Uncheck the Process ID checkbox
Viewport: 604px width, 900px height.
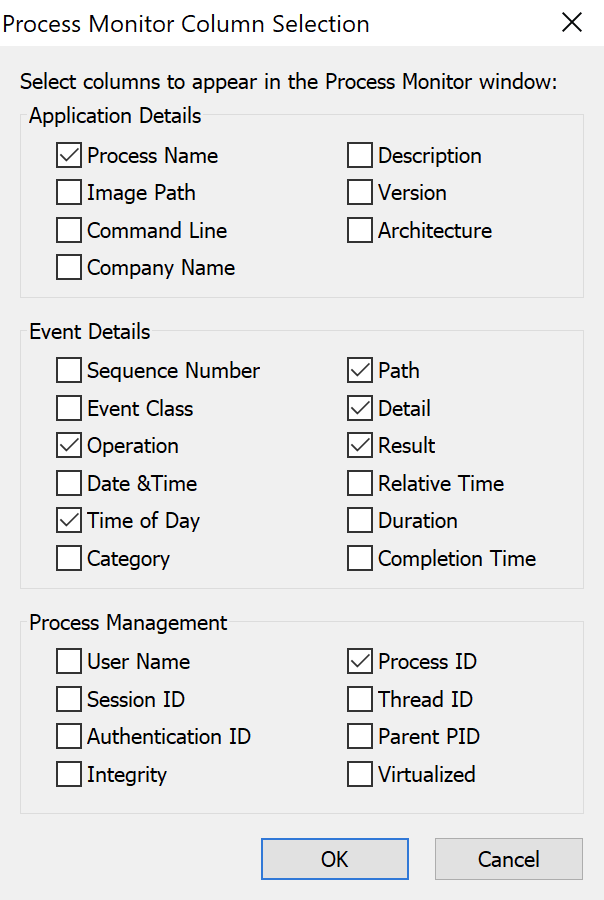pyautogui.click(x=360, y=662)
